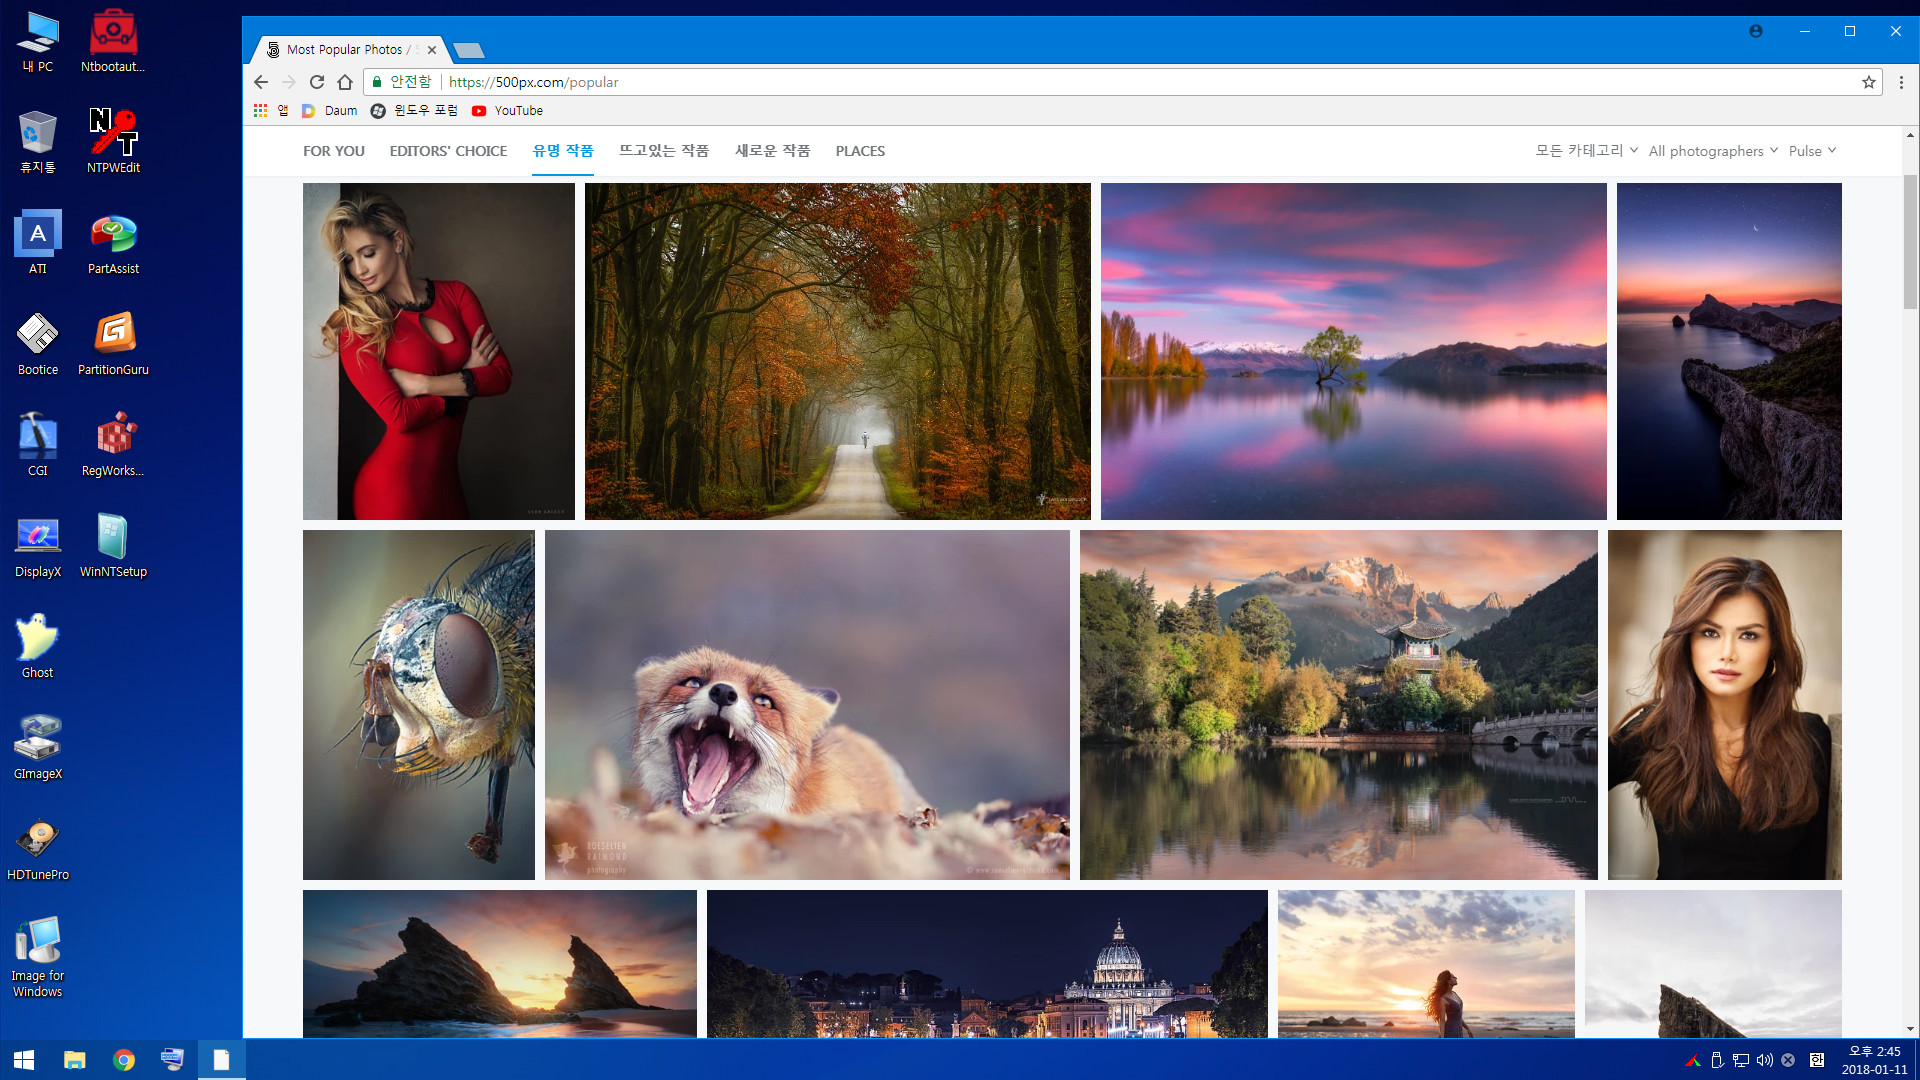
Task: Launch NTPWEdit from the desktop
Action: pyautogui.click(x=113, y=142)
